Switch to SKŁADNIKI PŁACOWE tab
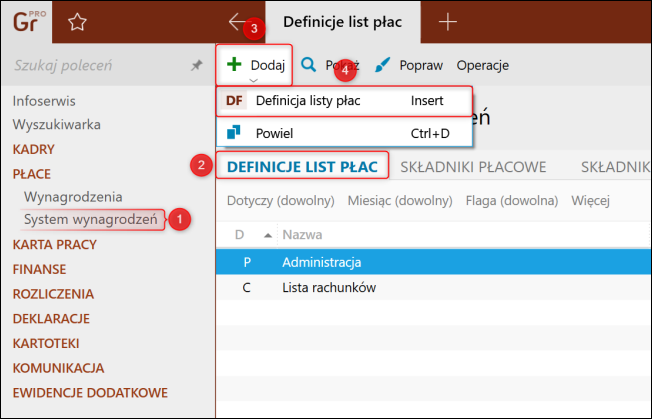Screen dimensions: 652x419 click(473, 167)
